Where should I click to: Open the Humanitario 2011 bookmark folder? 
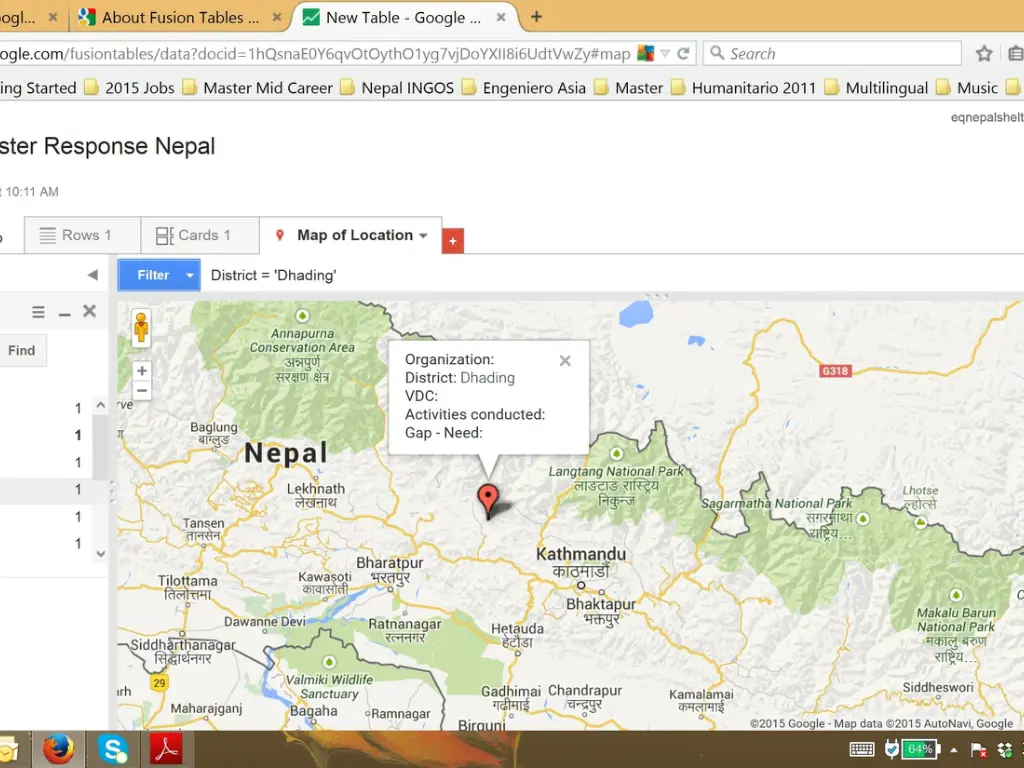[744, 88]
